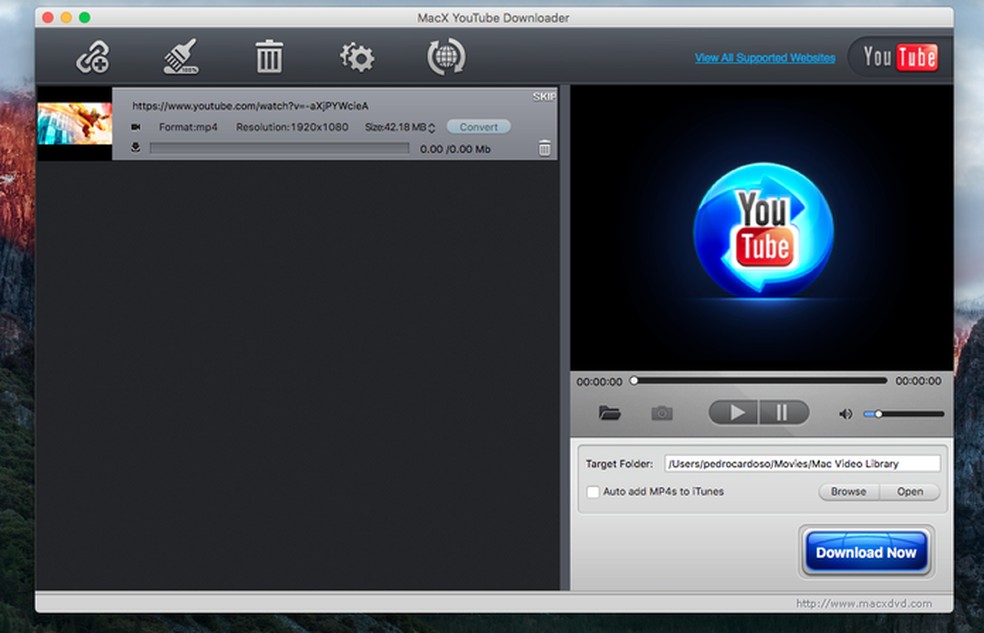Minimize the window with the yellow button
Viewport: 984px width, 633px height.
pos(66,18)
